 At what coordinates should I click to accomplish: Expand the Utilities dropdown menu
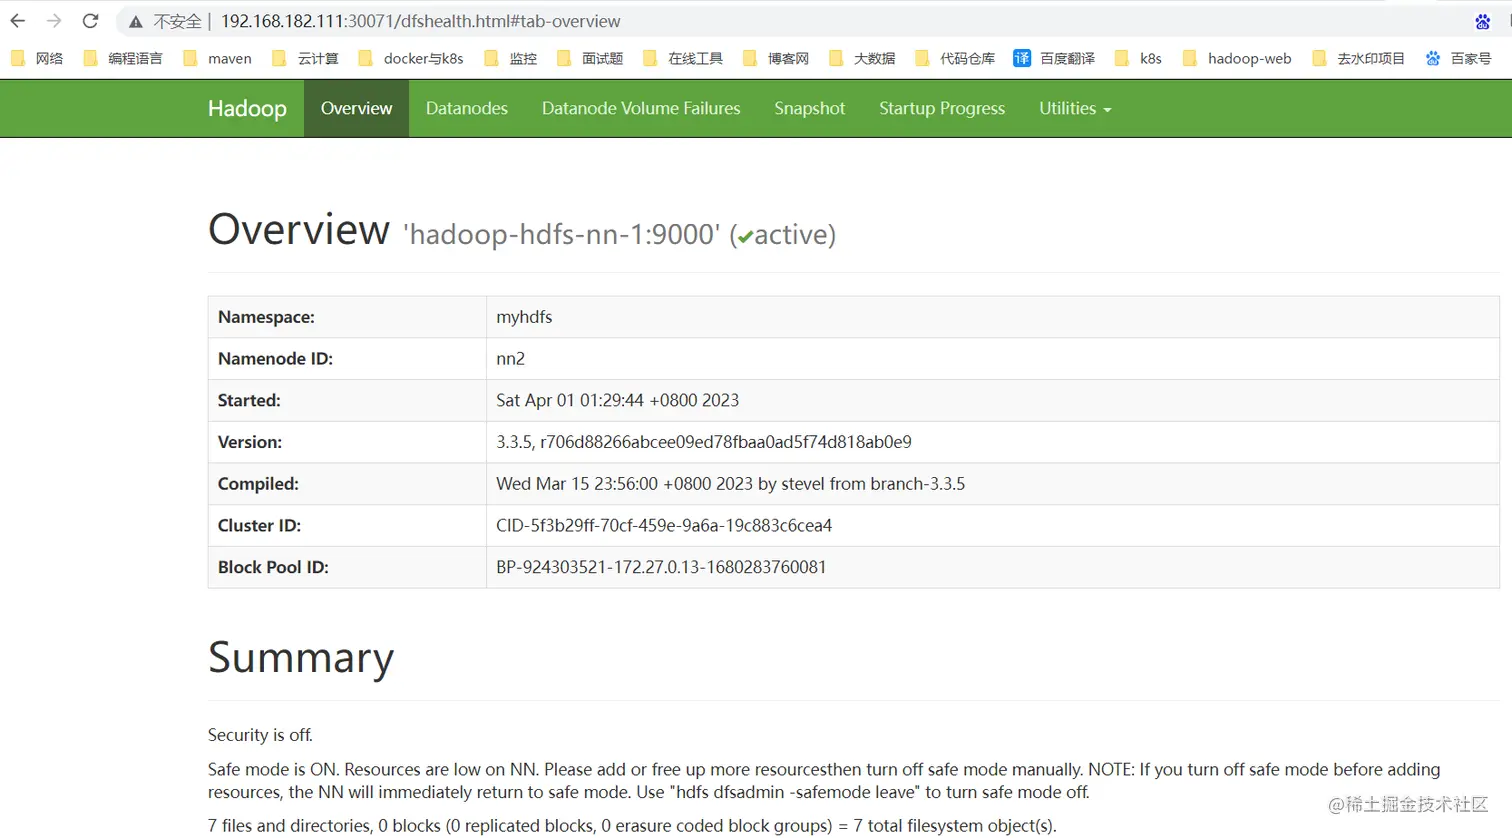tap(1075, 108)
